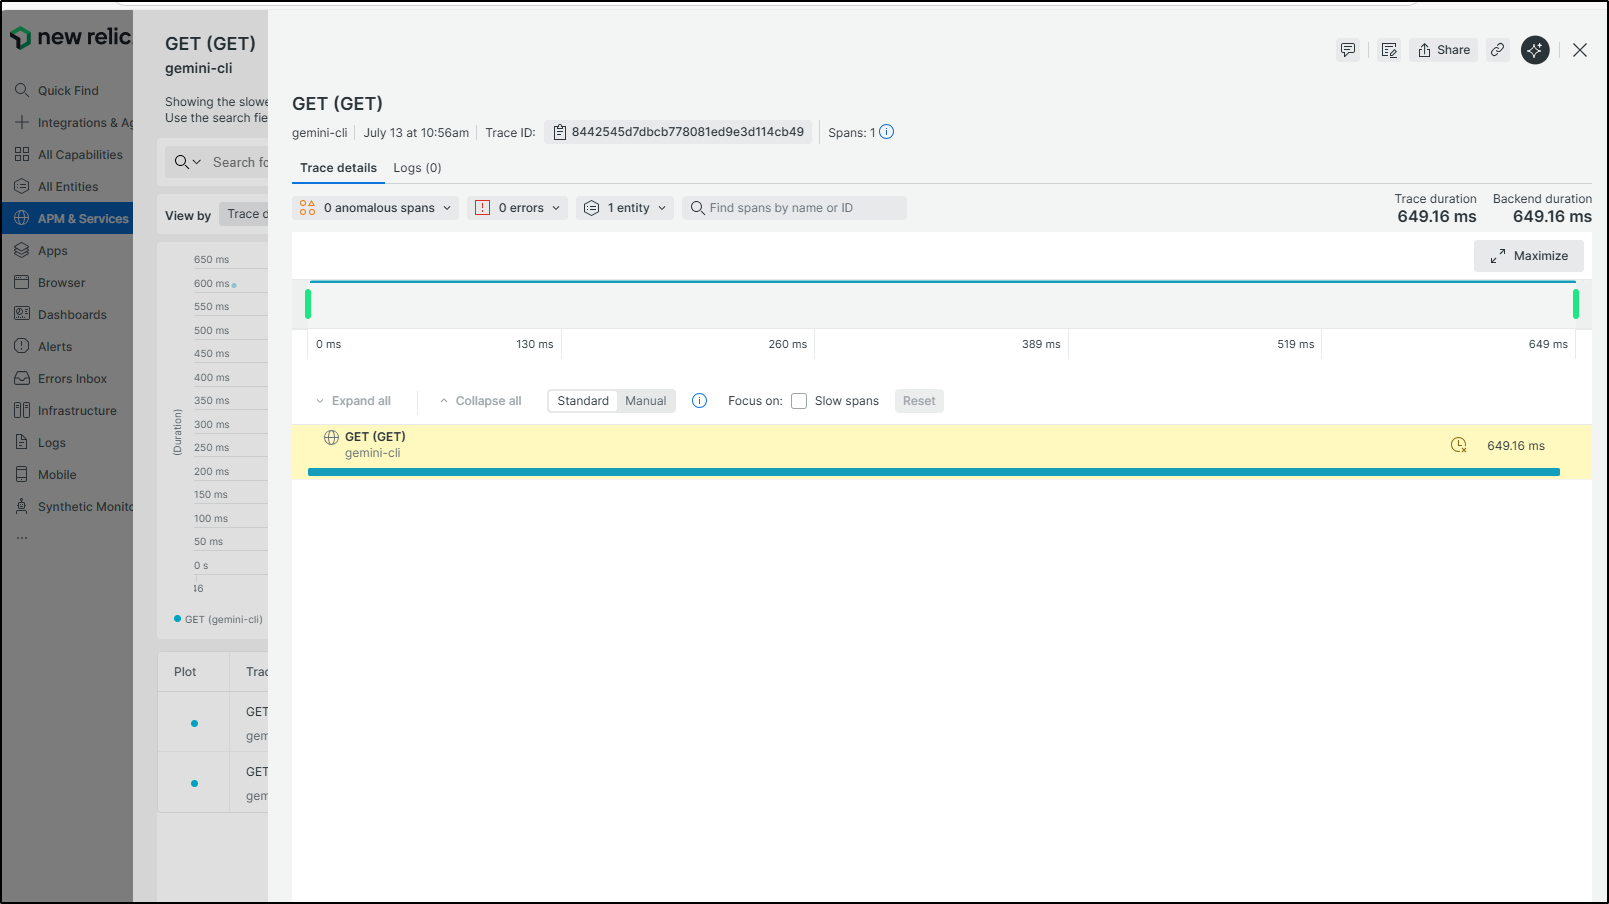Open the feedback comment icon
The height and width of the screenshot is (904, 1609).
pos(1348,50)
